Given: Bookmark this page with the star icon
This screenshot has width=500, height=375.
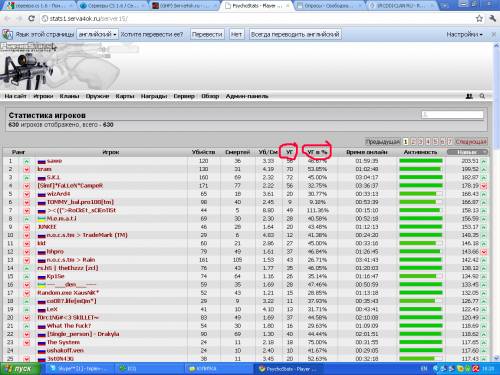Looking at the screenshot, I should click(479, 18).
